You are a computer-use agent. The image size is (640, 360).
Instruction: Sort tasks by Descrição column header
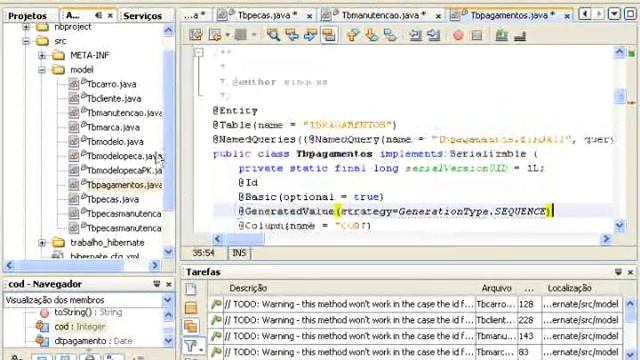248,288
